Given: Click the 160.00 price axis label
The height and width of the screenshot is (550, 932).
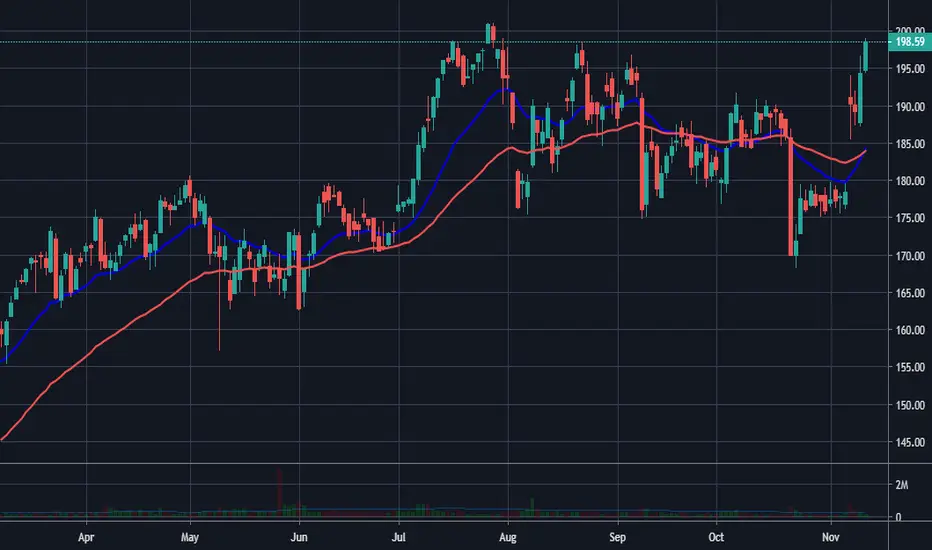Looking at the screenshot, I should 910,330.
